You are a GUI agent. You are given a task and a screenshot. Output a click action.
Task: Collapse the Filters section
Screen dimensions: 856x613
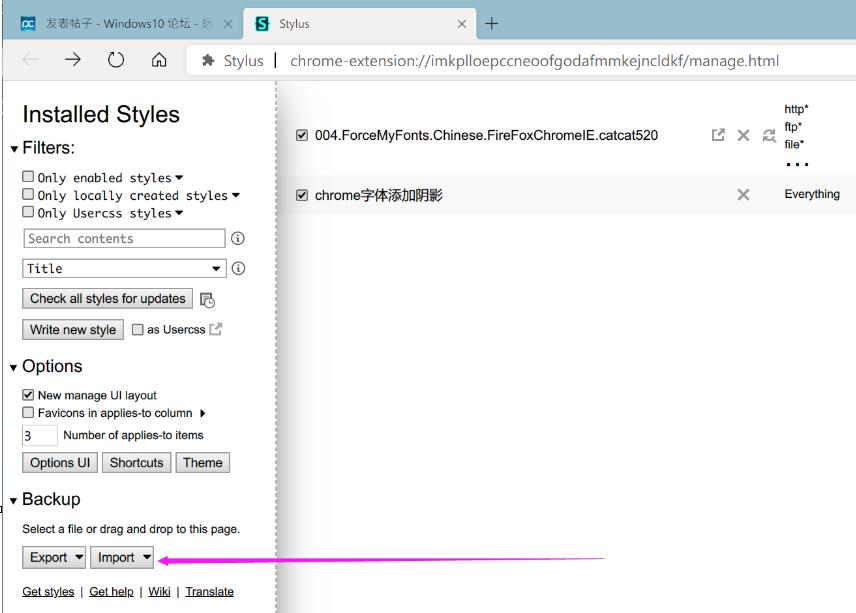[15, 149]
